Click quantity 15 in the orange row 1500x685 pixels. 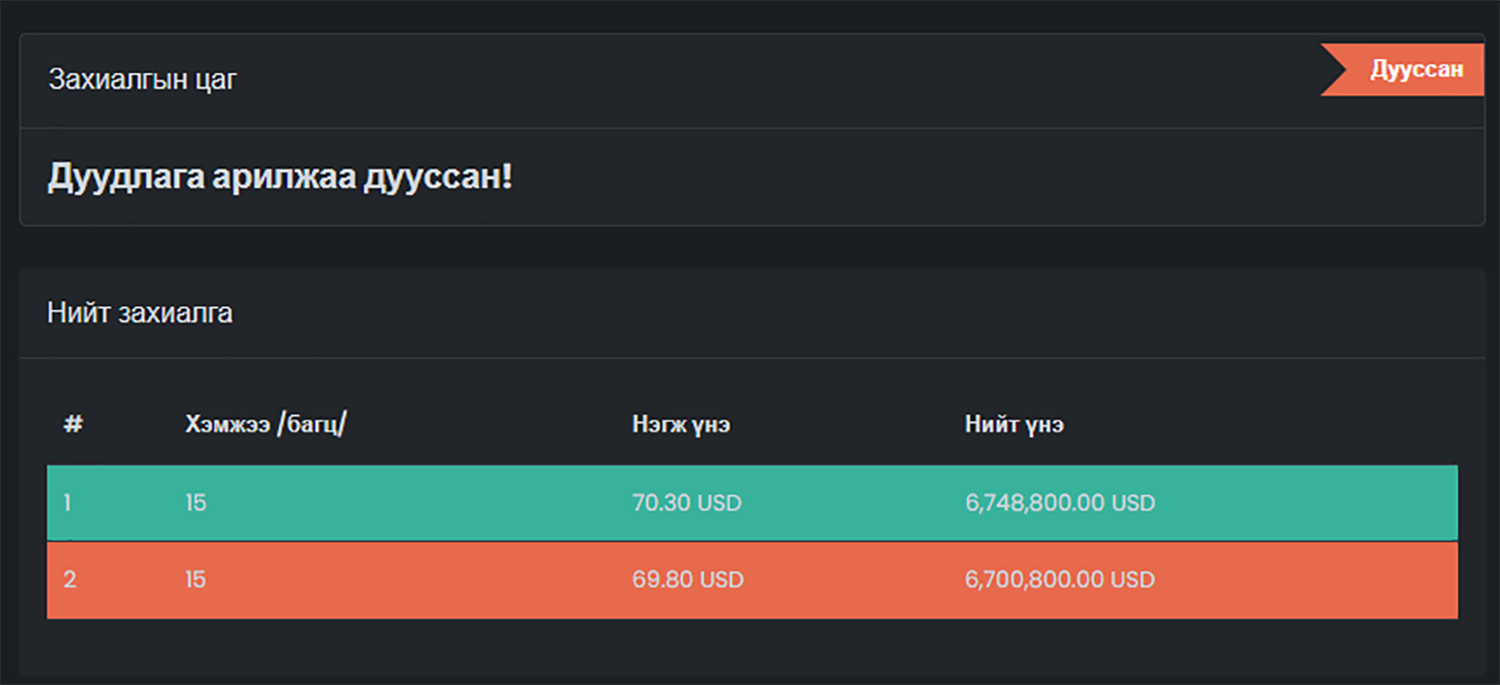195,580
